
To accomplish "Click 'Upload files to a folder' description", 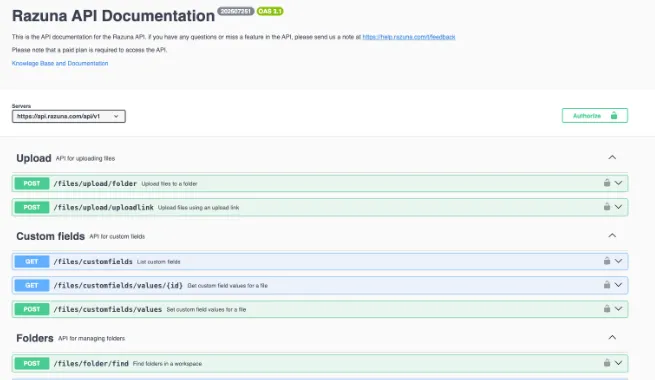I will (169, 184).
